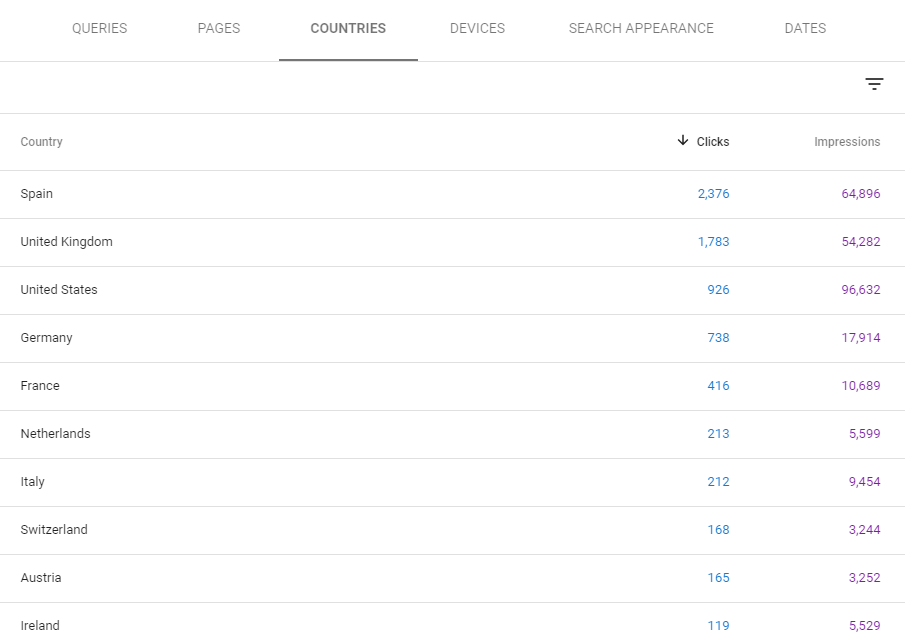Select the Netherlands row

(x=55, y=434)
